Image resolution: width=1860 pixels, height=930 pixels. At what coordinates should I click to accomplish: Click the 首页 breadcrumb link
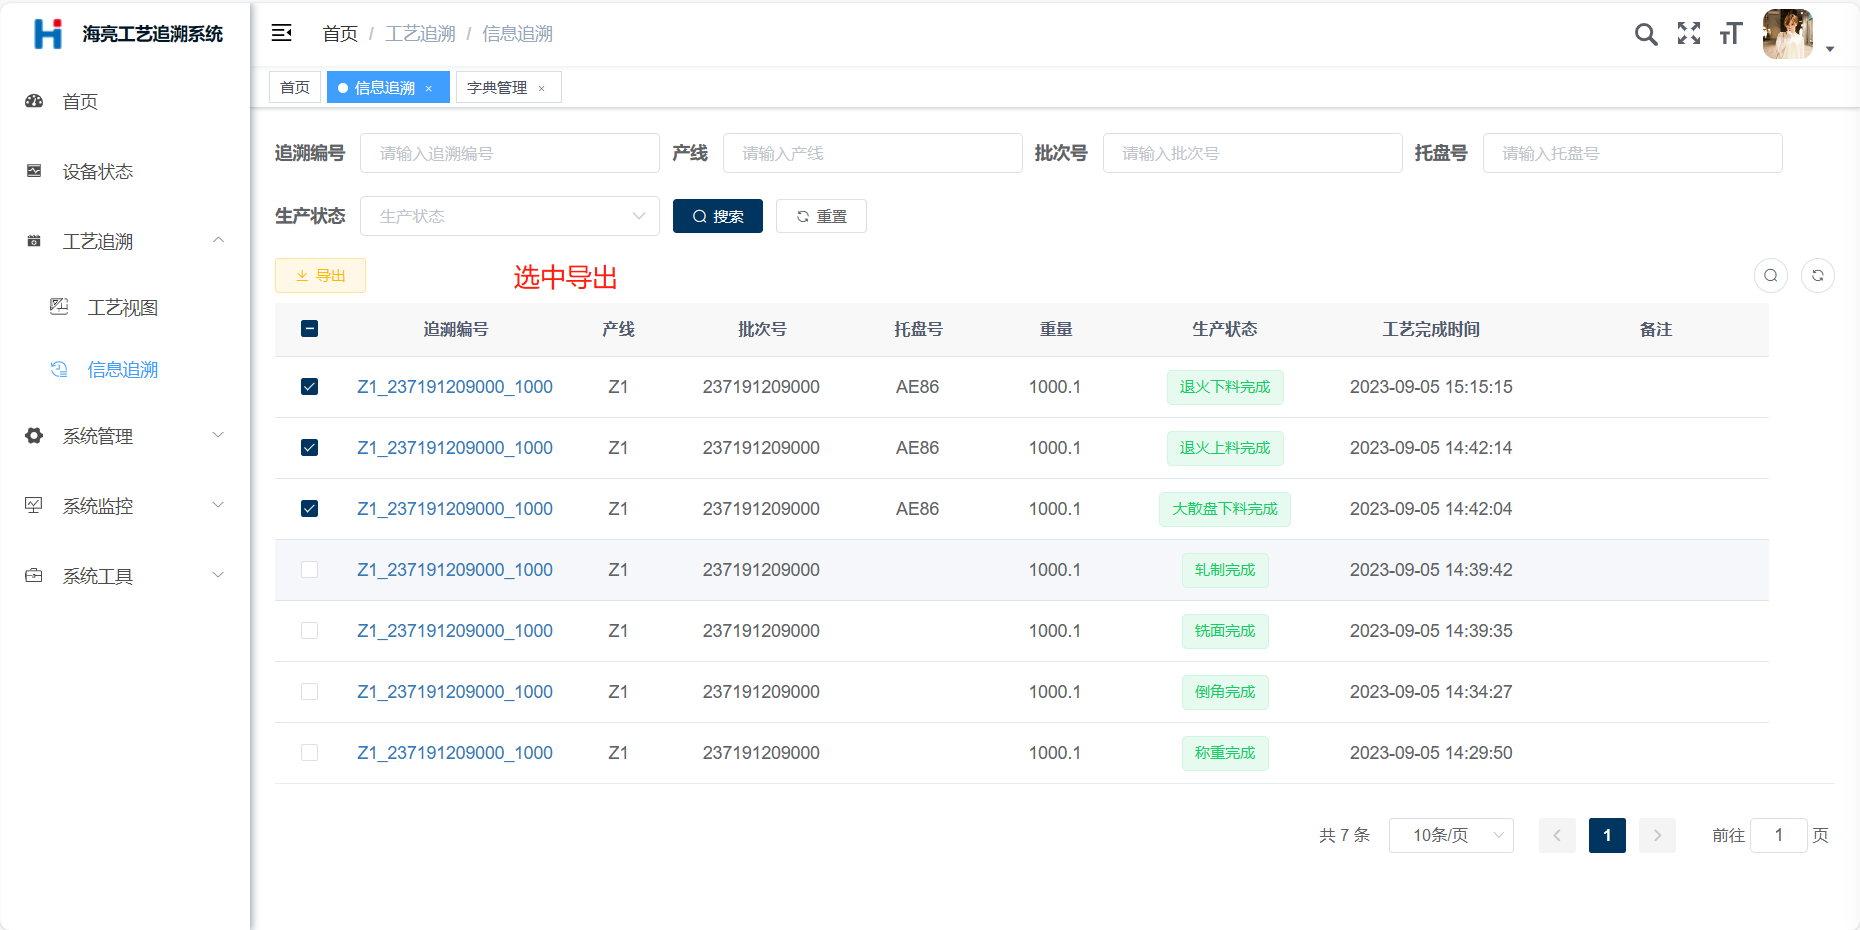pos(340,34)
